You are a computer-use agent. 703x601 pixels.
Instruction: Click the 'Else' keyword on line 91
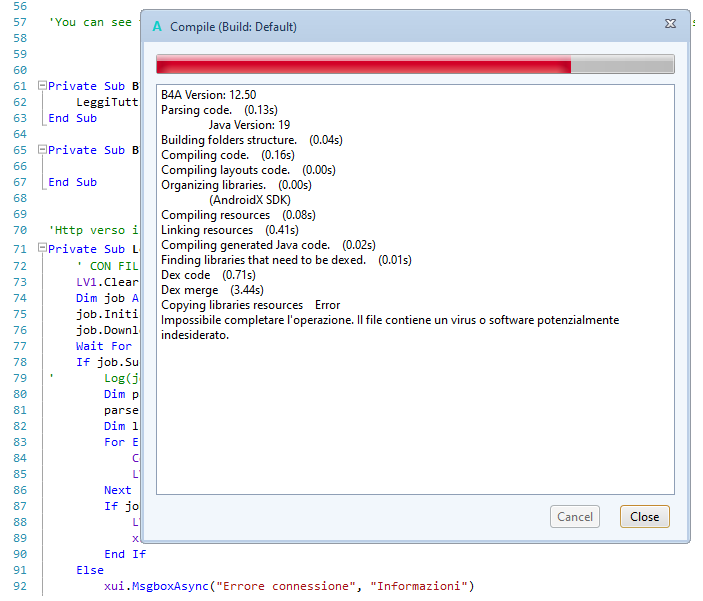point(90,570)
